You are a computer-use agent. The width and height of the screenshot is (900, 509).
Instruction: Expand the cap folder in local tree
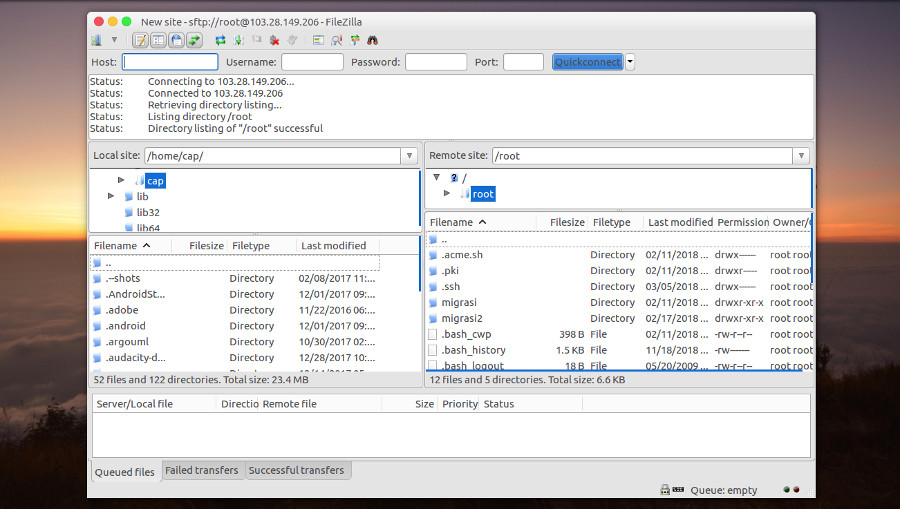click(x=121, y=180)
